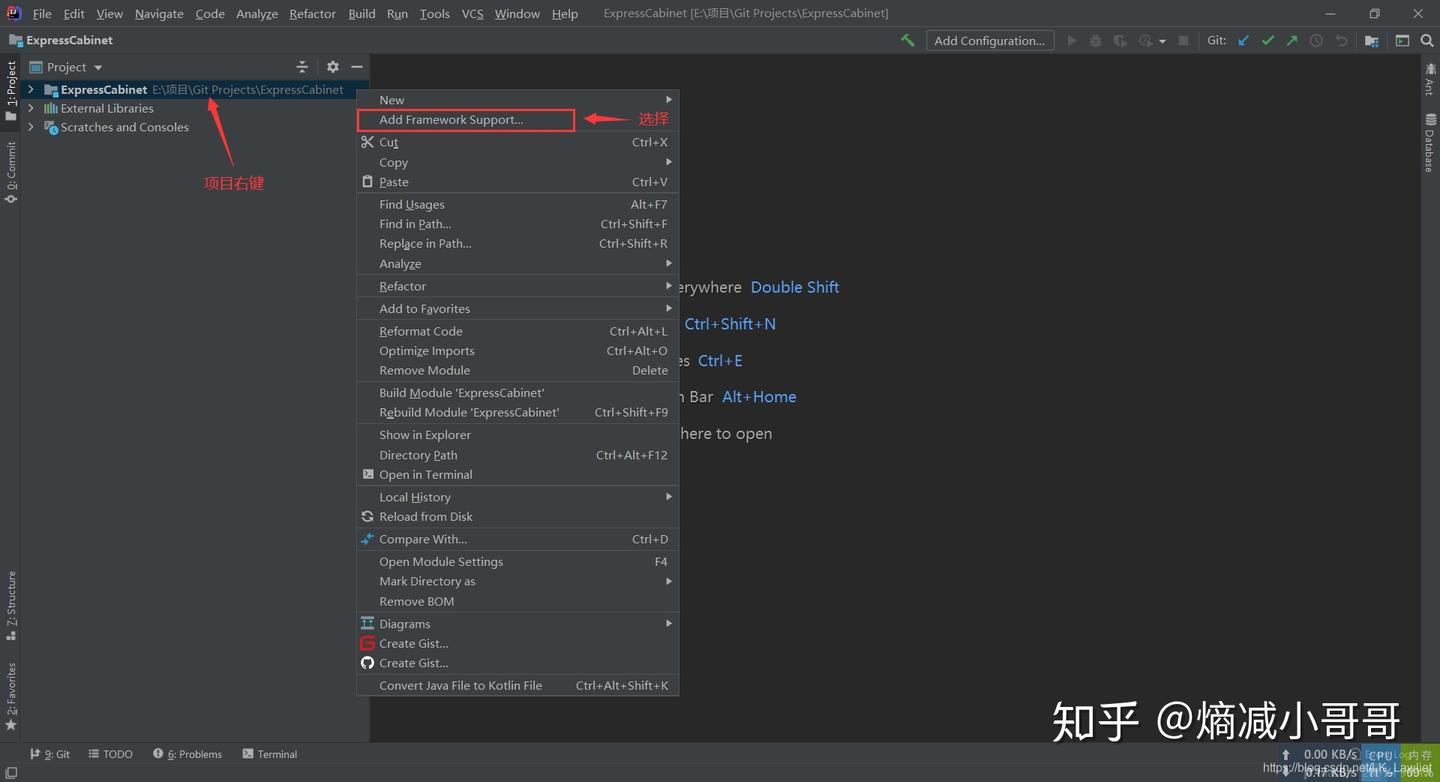Click the Build Project hammer icon

908,41
